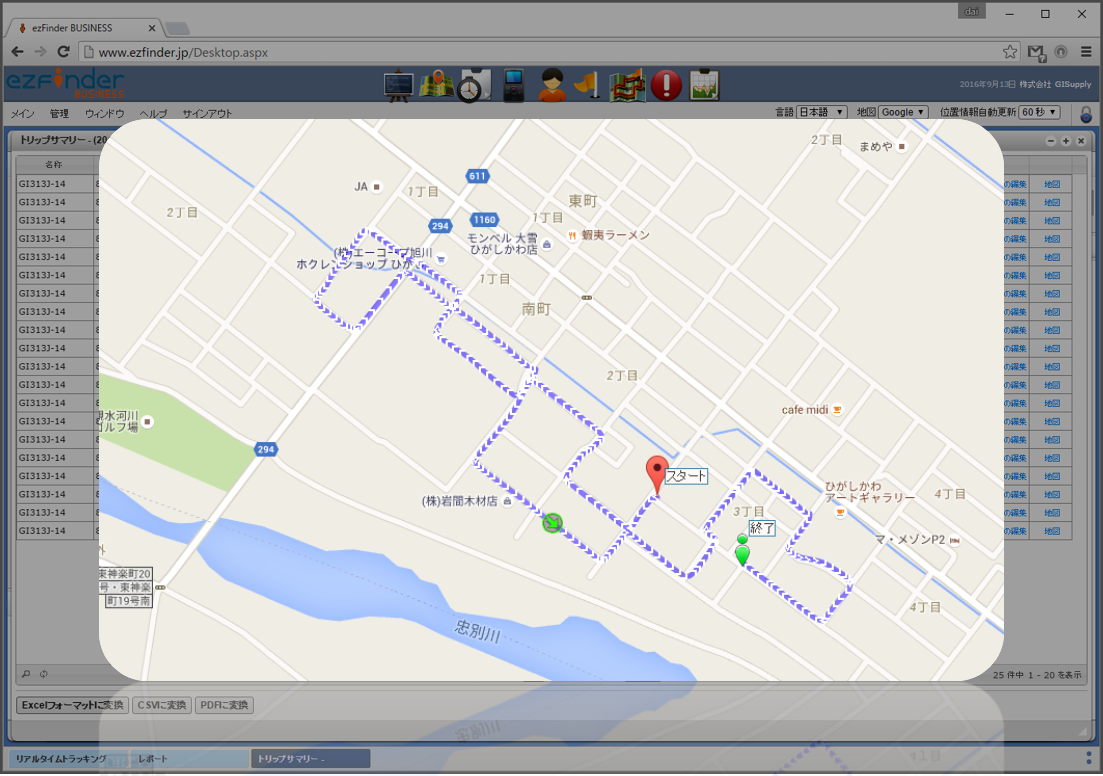Image resolution: width=1103 pixels, height=776 pixels.
Task: Click the blue padlock icon
Action: [1086, 114]
